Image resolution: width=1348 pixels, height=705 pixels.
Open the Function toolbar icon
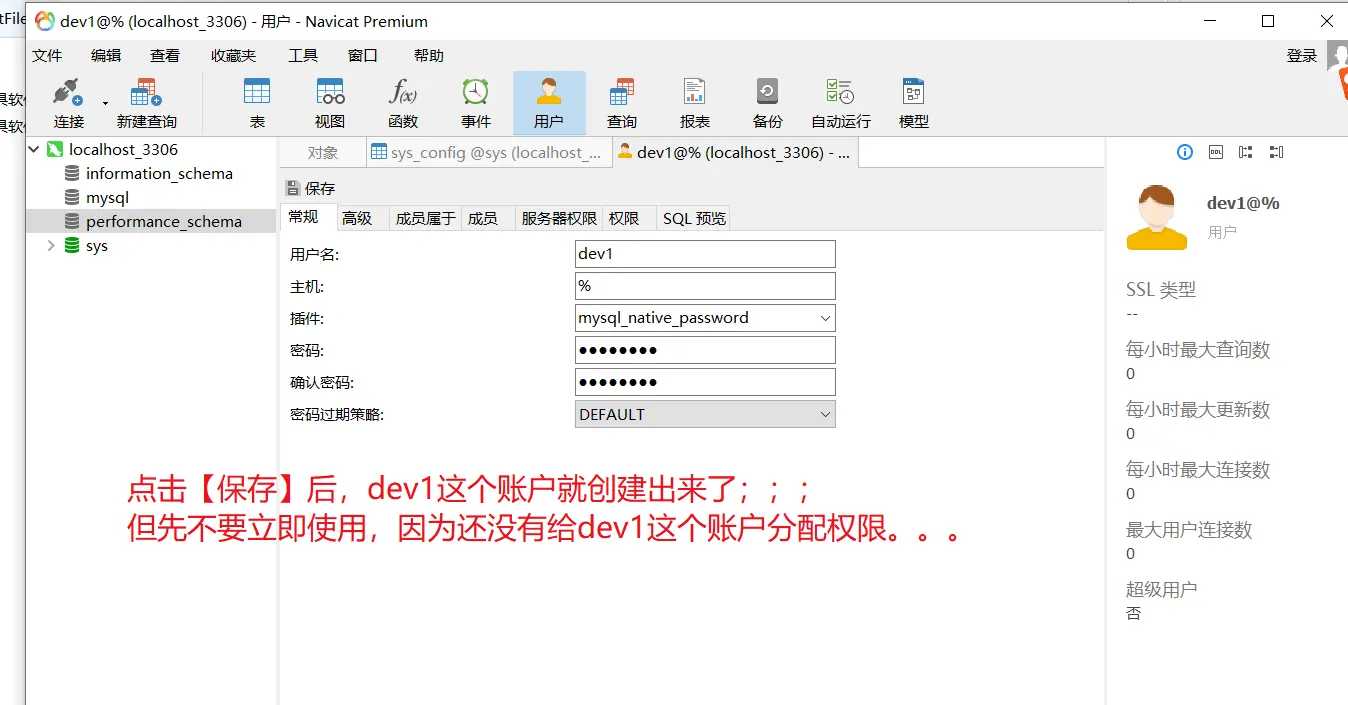pyautogui.click(x=403, y=103)
